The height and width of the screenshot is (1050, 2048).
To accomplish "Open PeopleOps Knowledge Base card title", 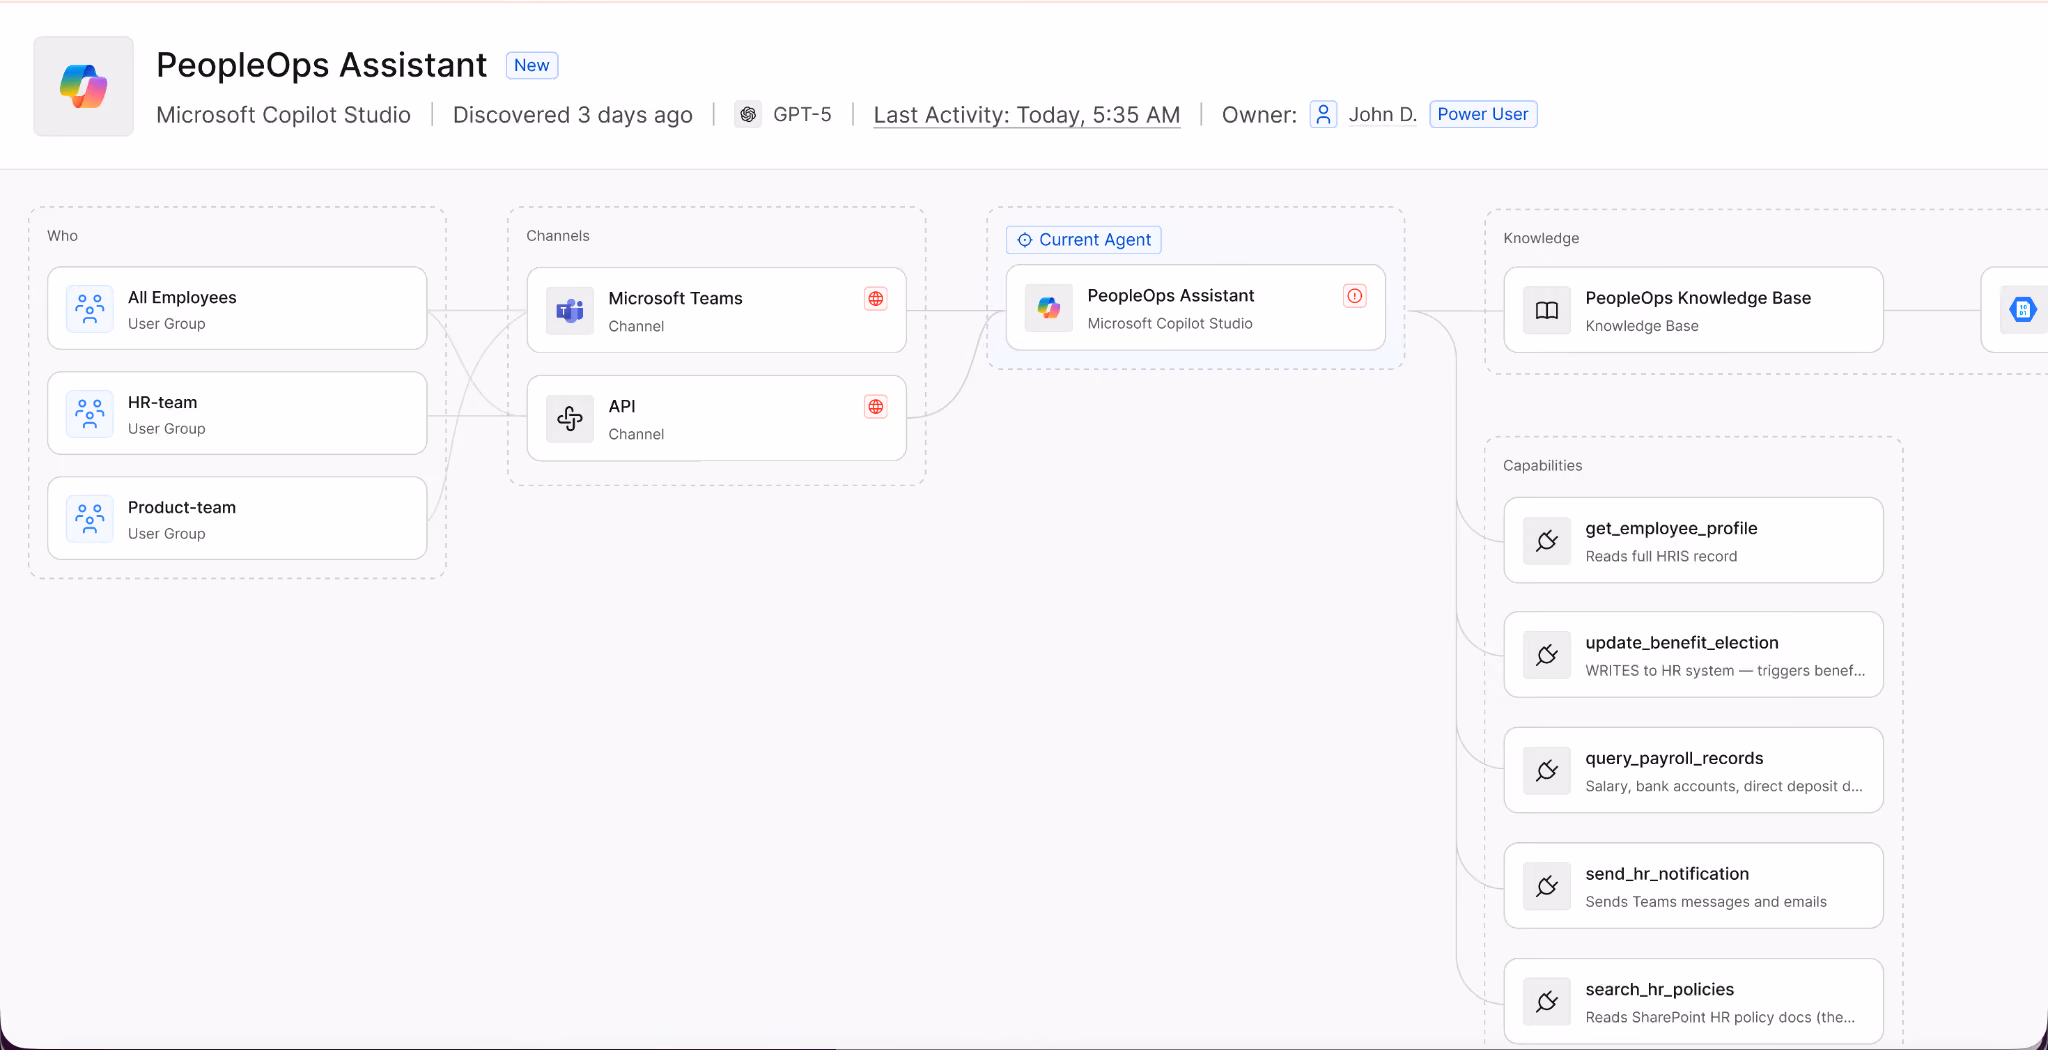I will [x=1698, y=299].
